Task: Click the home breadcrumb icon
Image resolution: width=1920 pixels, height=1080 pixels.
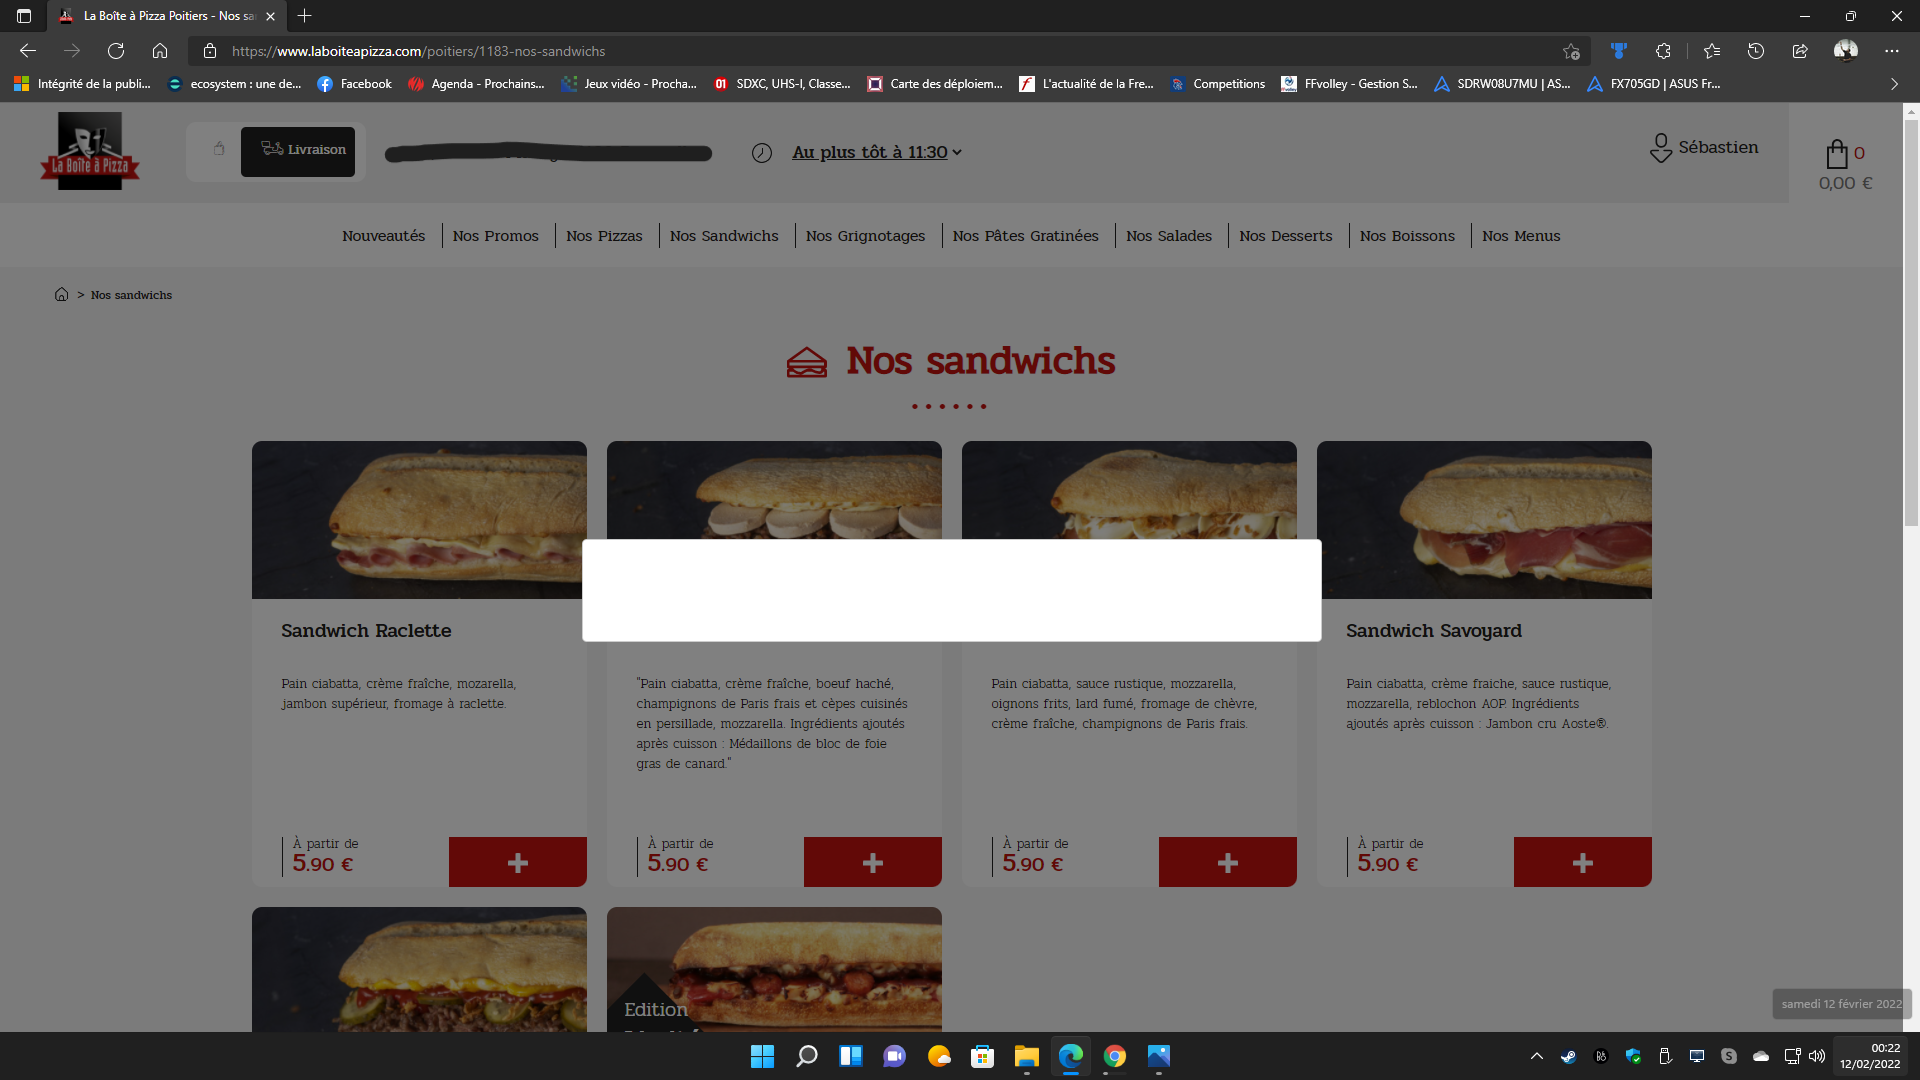Action: click(x=61, y=295)
